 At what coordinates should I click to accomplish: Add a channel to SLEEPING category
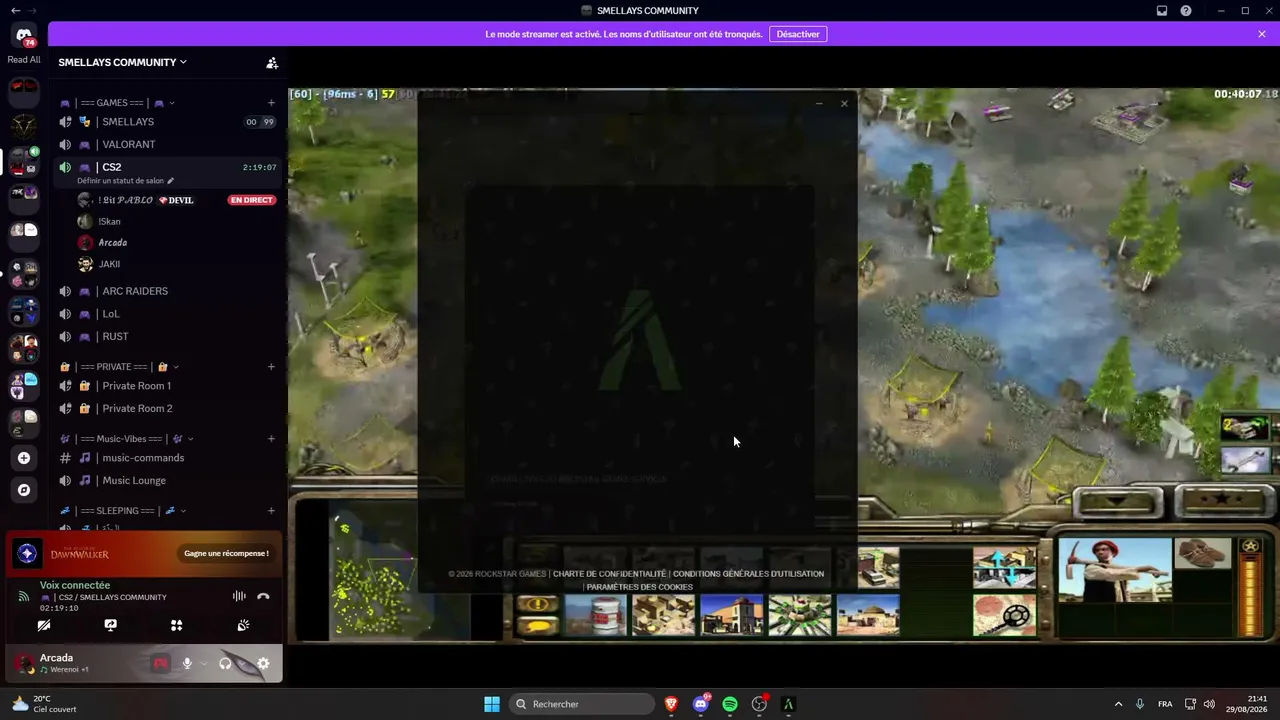(x=271, y=511)
